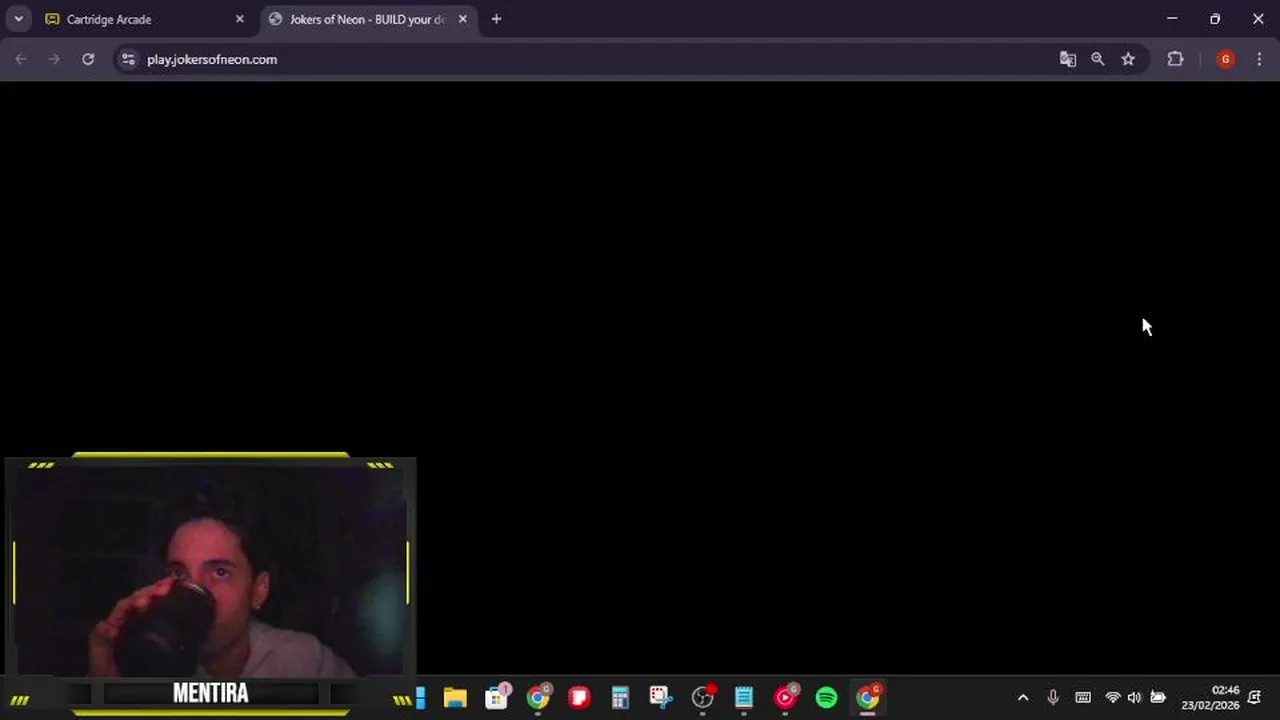Open the Chrome three-dot menu

(1259, 59)
